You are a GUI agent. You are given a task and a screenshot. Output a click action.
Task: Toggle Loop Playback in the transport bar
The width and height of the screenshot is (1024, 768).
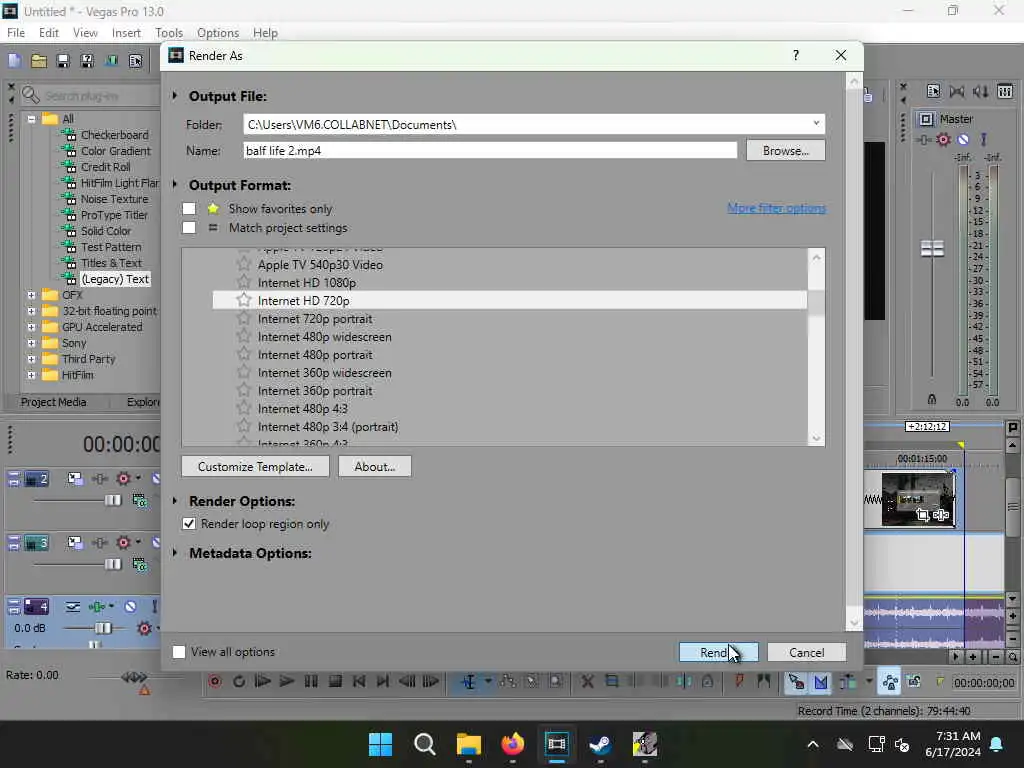tap(239, 682)
